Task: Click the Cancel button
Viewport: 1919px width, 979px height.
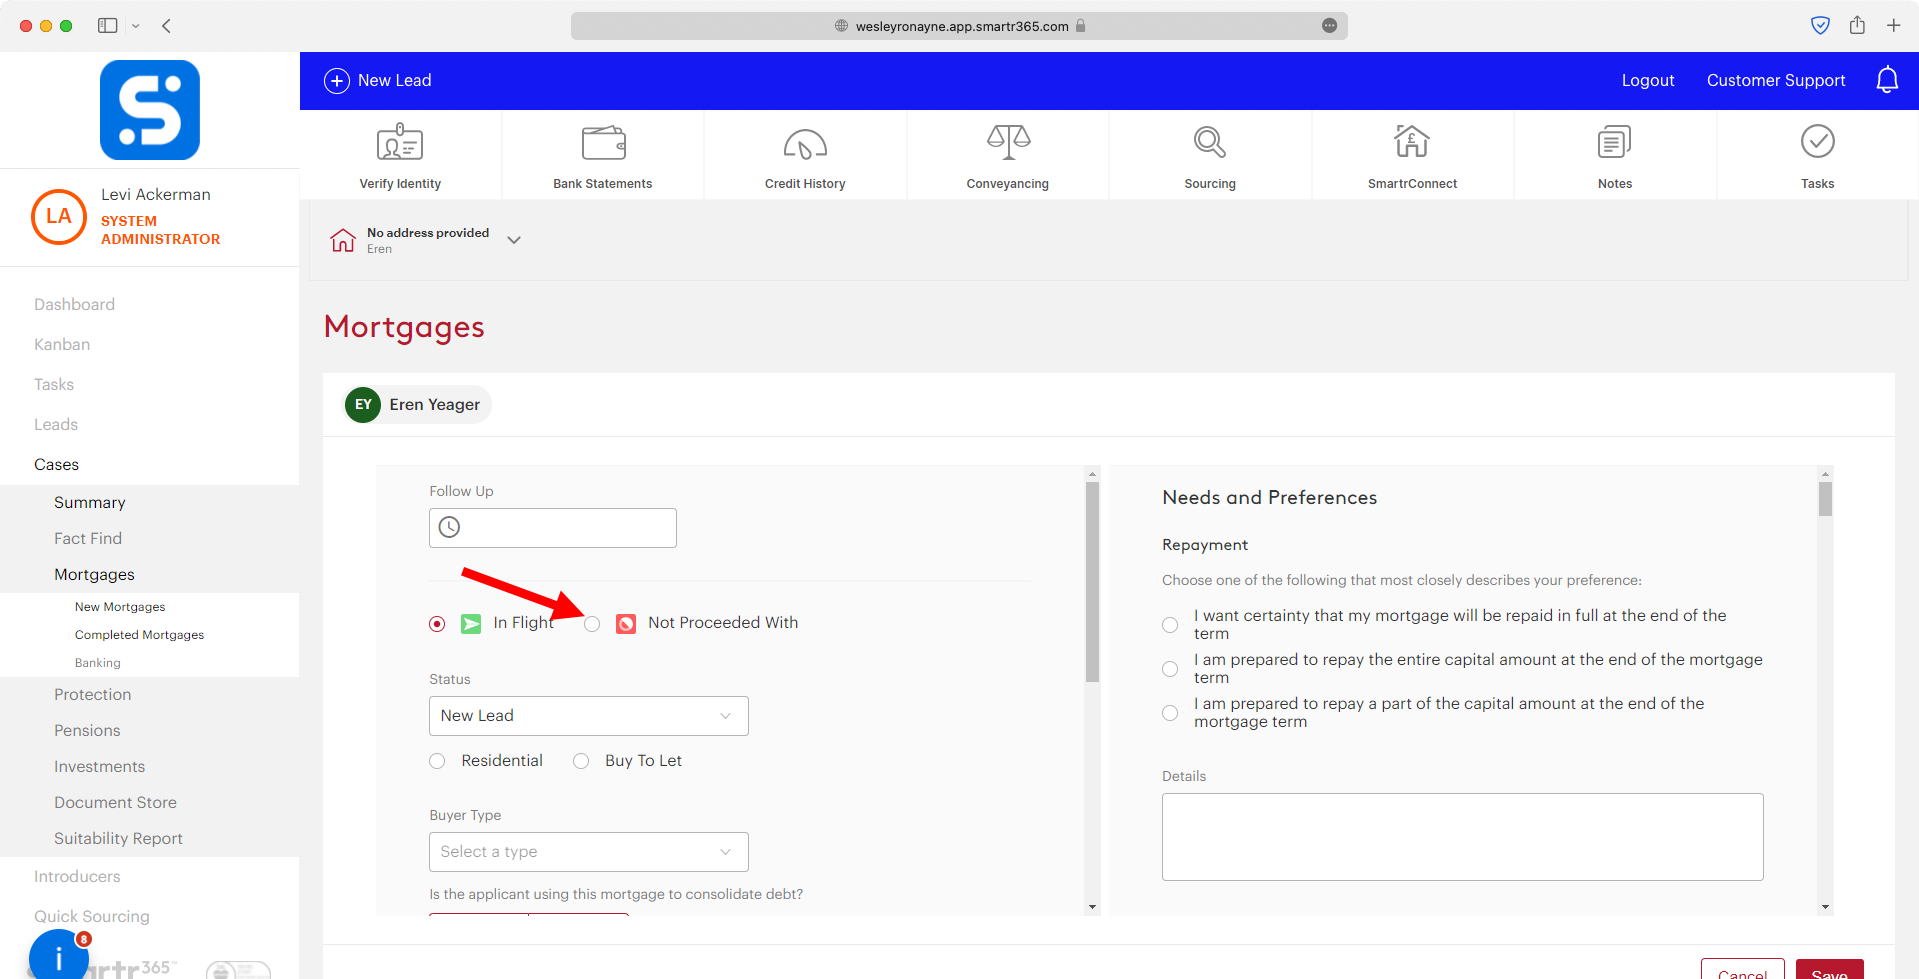Action: [x=1743, y=970]
